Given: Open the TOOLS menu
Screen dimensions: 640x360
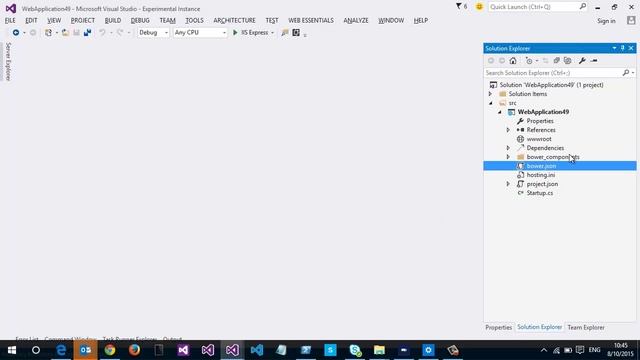Looking at the screenshot, I should (194, 20).
